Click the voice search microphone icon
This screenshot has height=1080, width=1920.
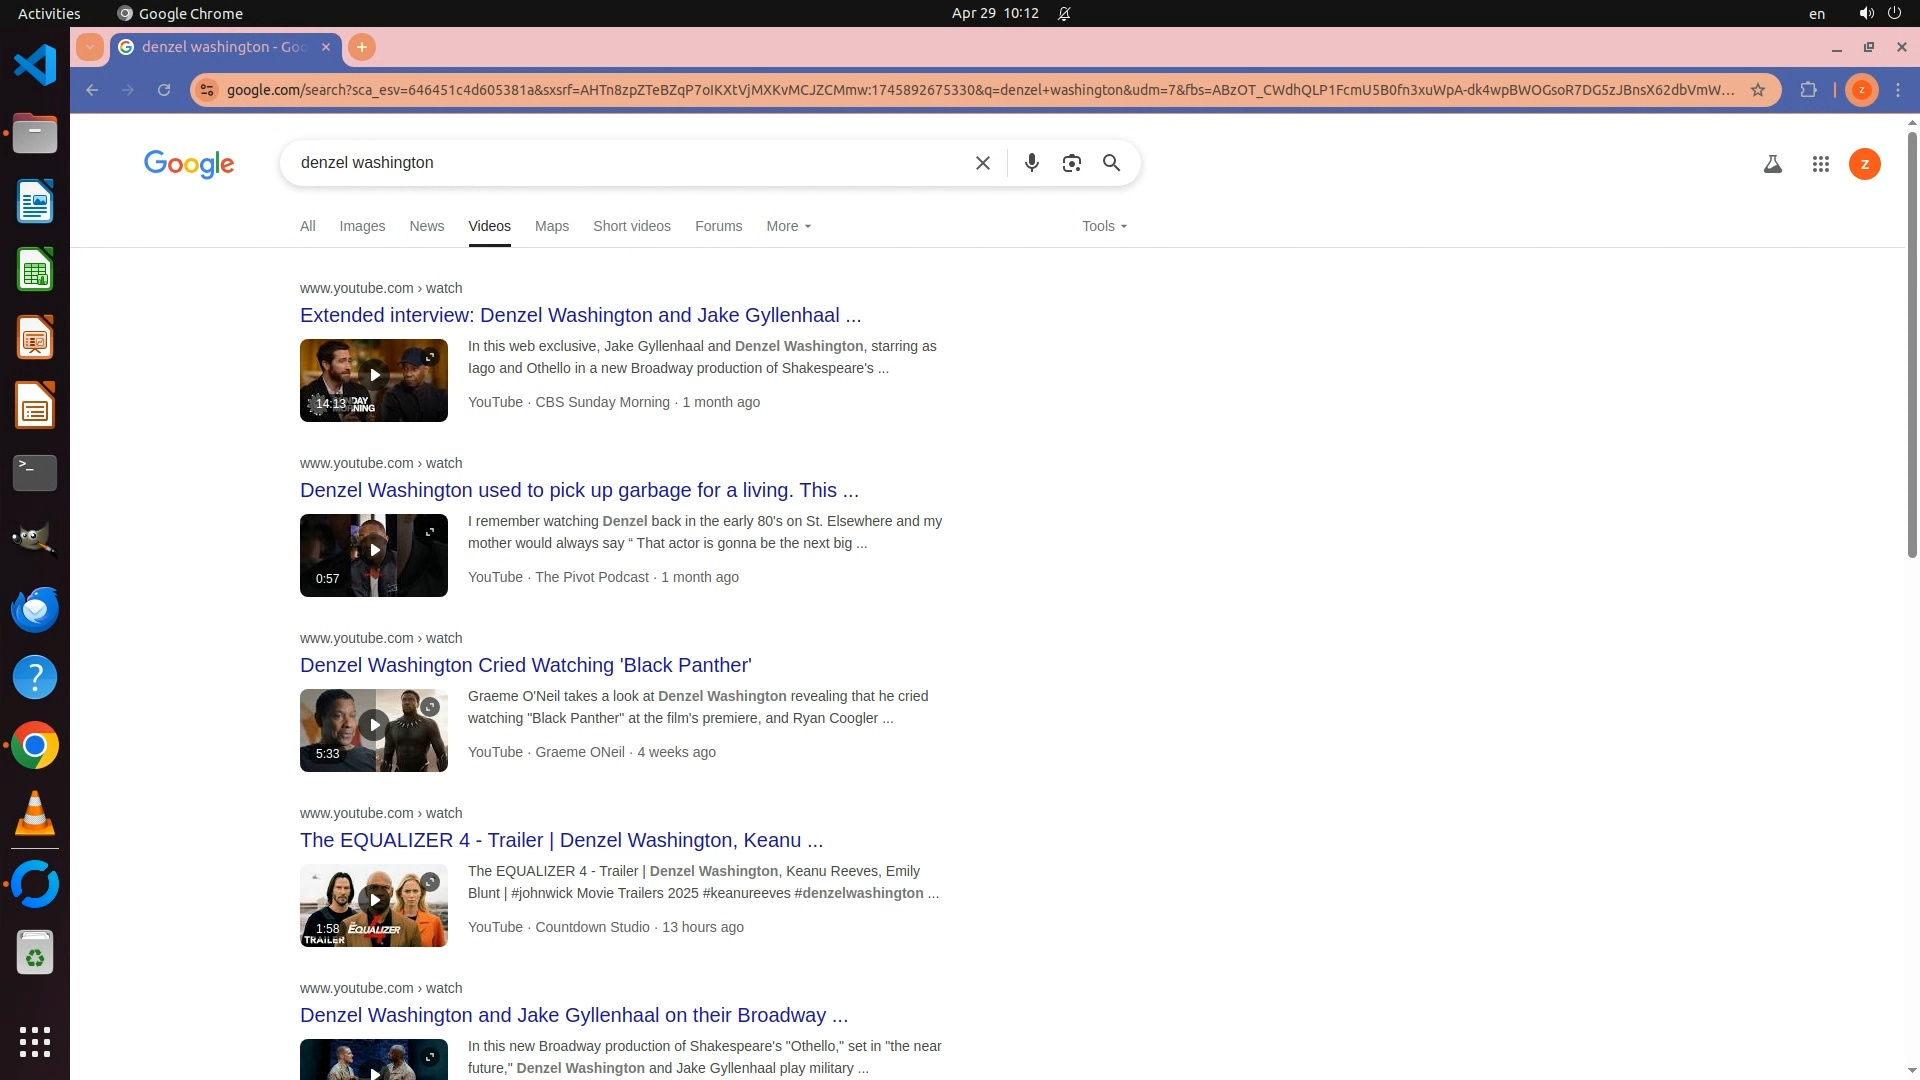click(1031, 163)
